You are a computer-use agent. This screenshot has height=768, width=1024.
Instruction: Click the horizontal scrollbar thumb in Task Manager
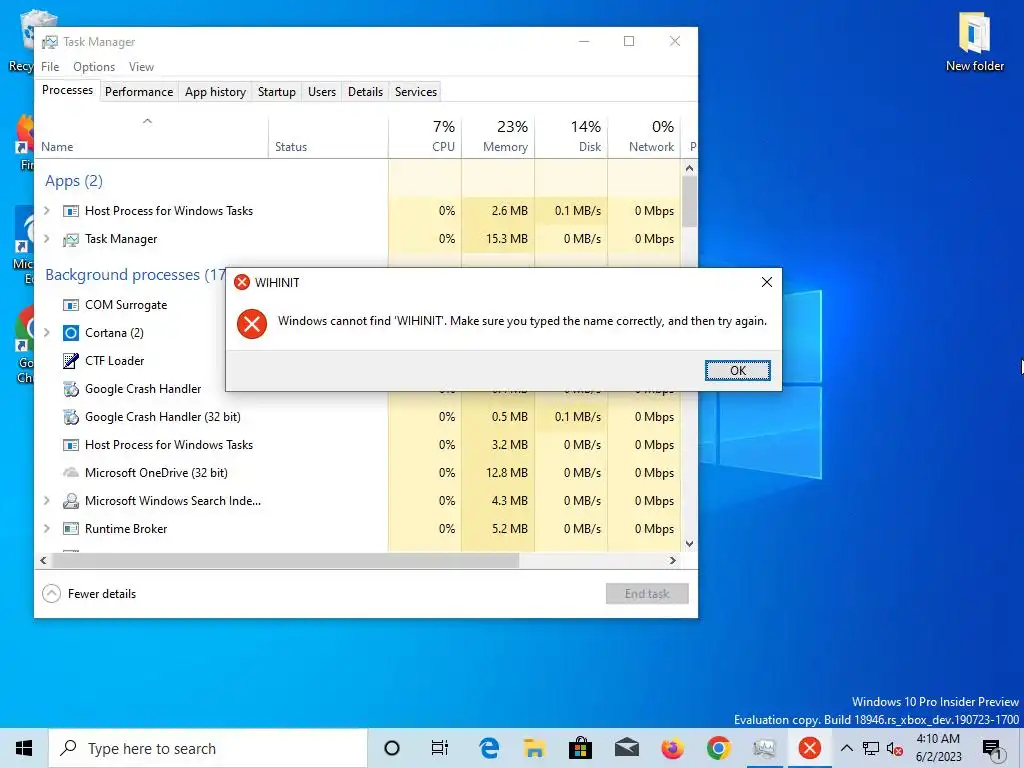[x=285, y=560]
